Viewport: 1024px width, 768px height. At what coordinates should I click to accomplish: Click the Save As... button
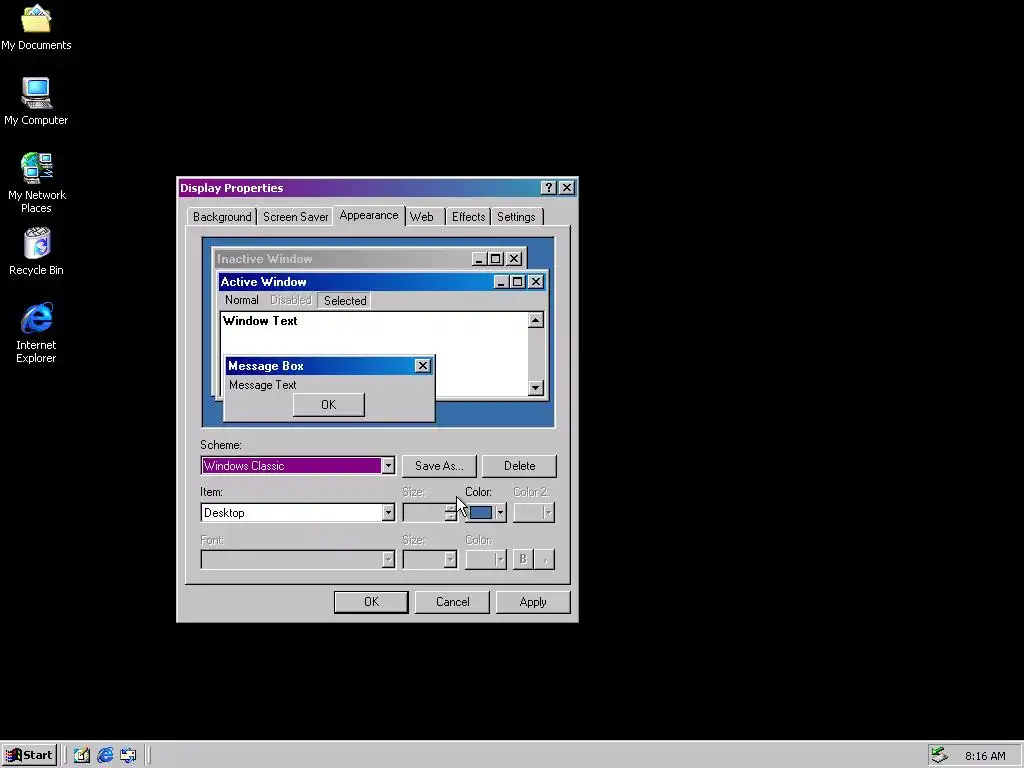(439, 466)
